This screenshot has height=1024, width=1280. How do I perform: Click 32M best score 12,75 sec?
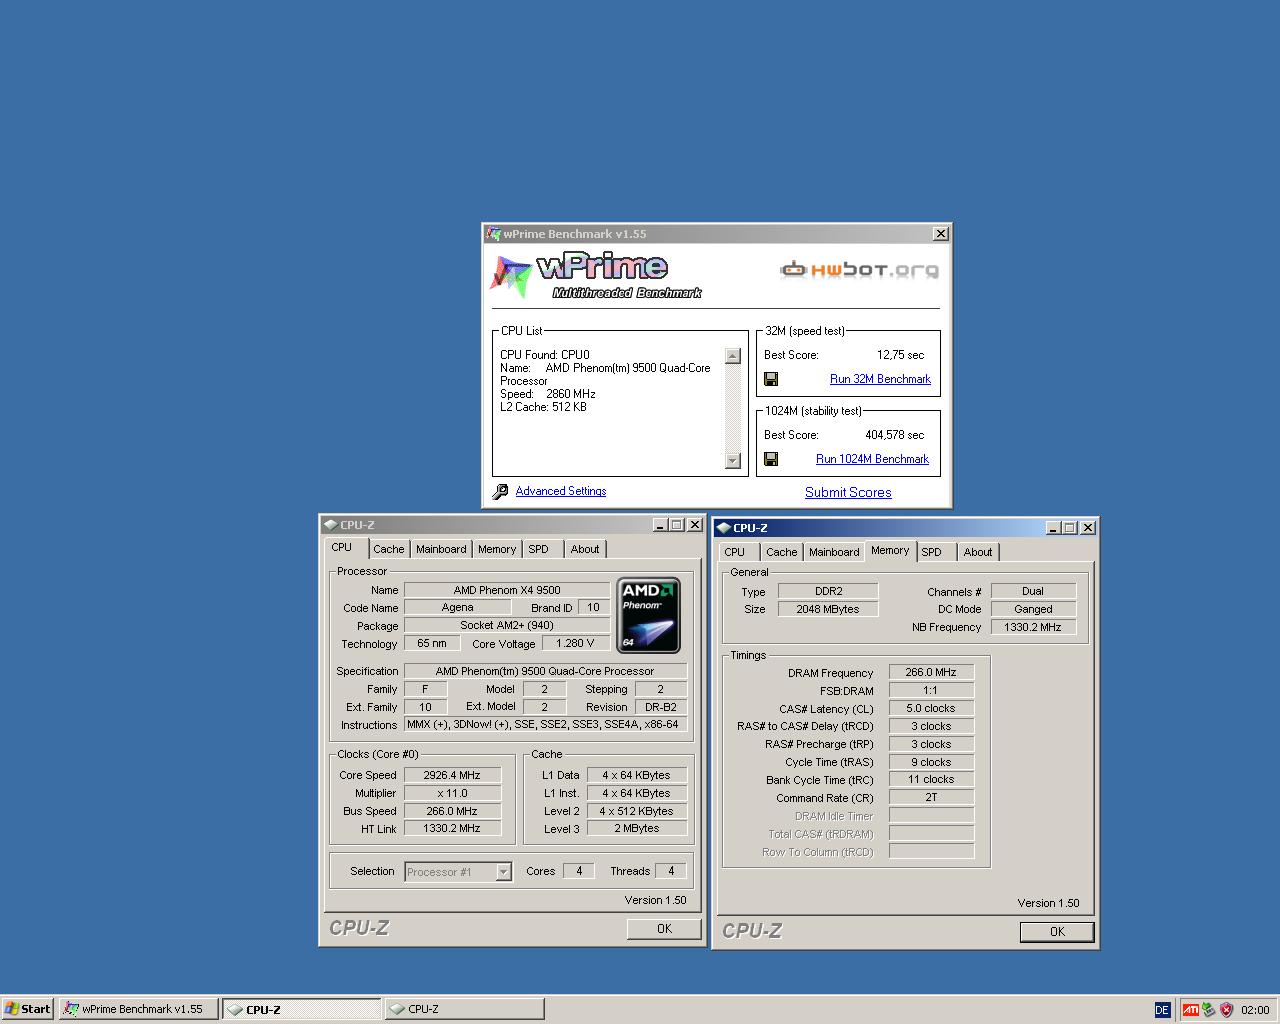click(x=900, y=355)
